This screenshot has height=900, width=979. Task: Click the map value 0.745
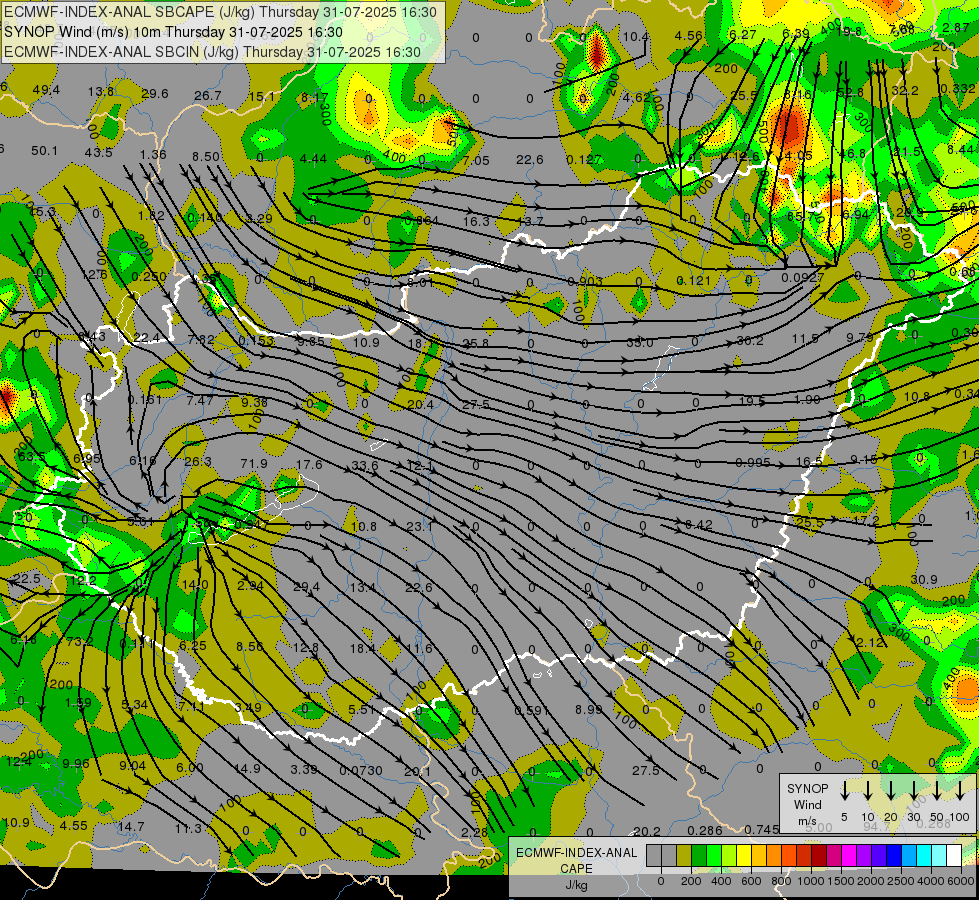[762, 829]
